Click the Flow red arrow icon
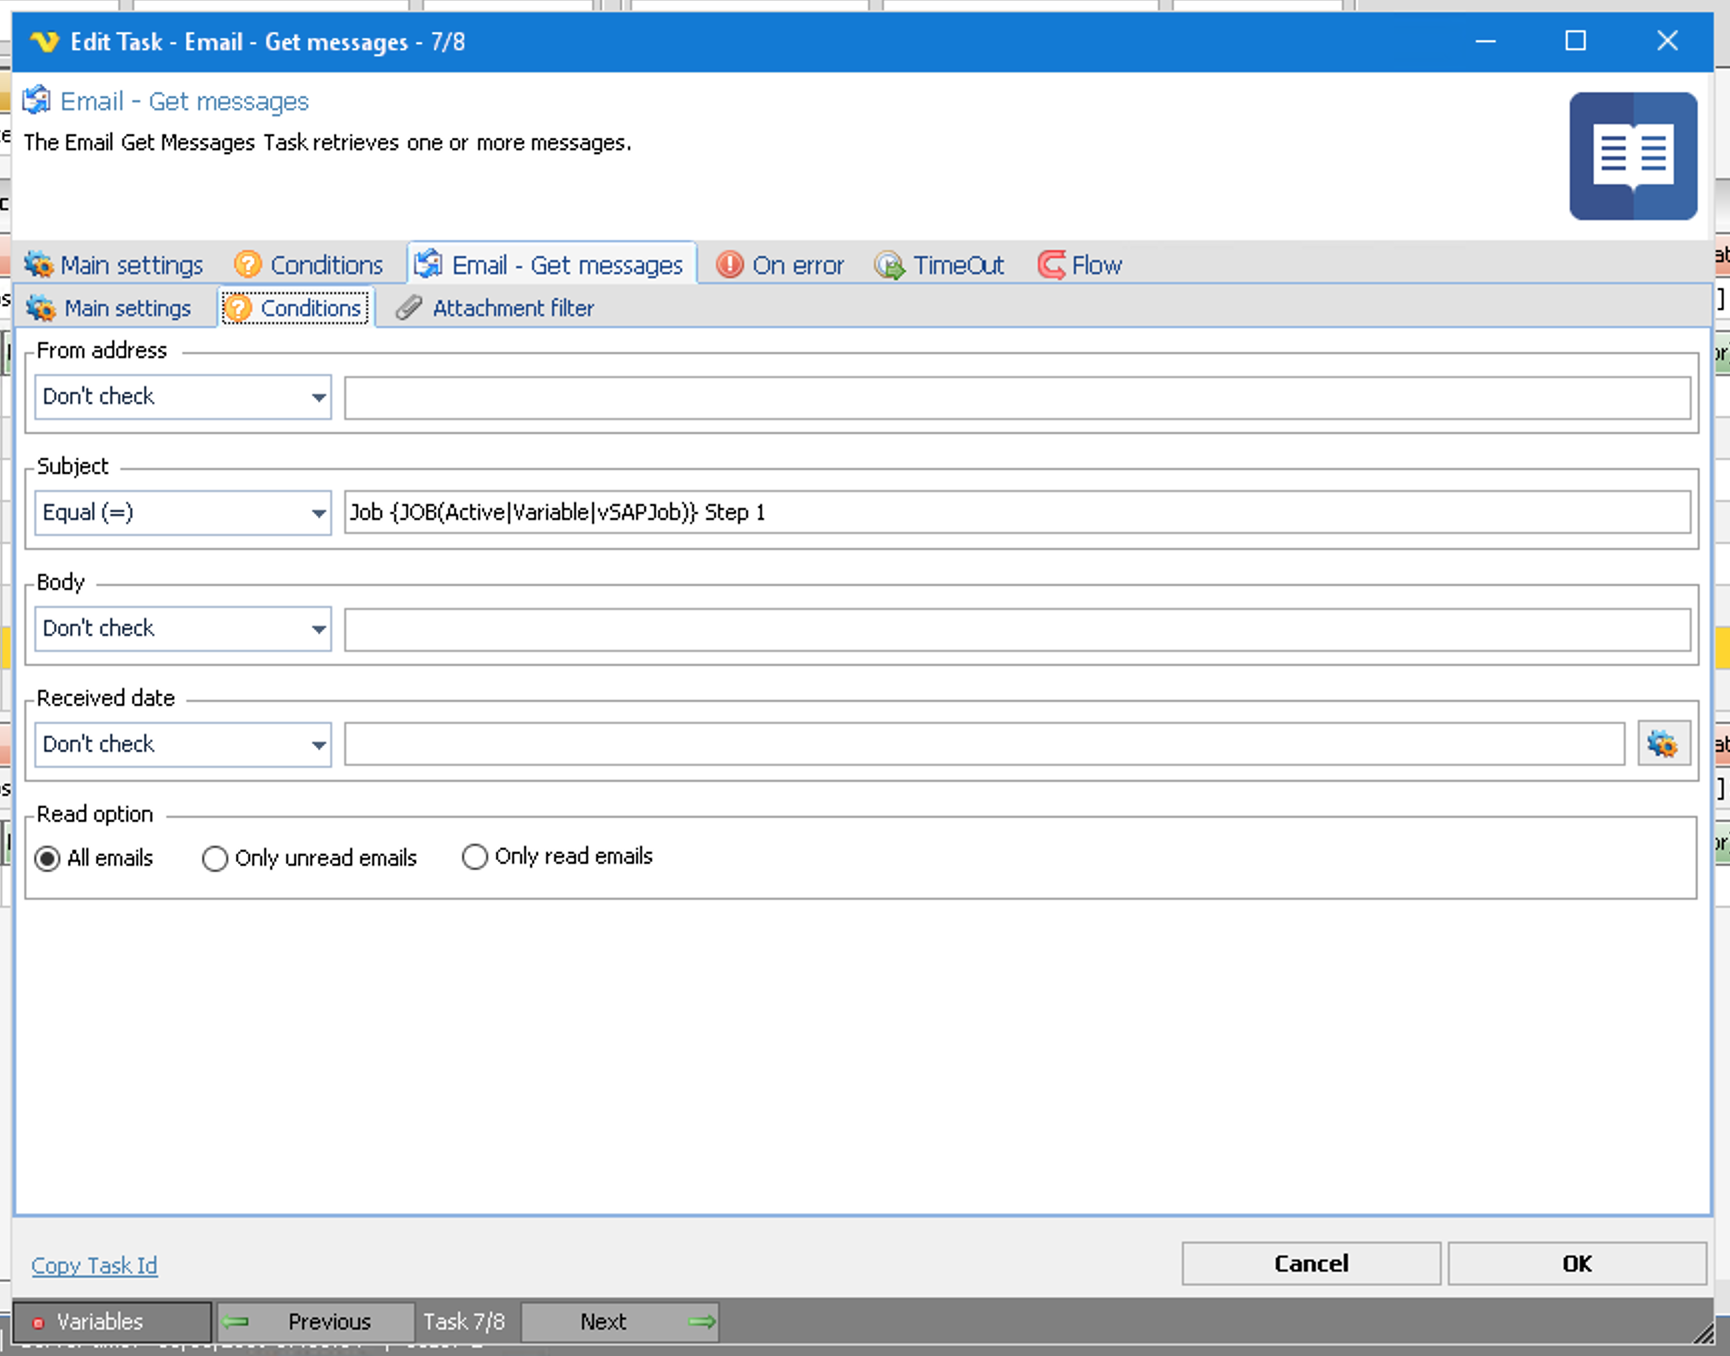This screenshot has width=1730, height=1356. tap(1051, 265)
